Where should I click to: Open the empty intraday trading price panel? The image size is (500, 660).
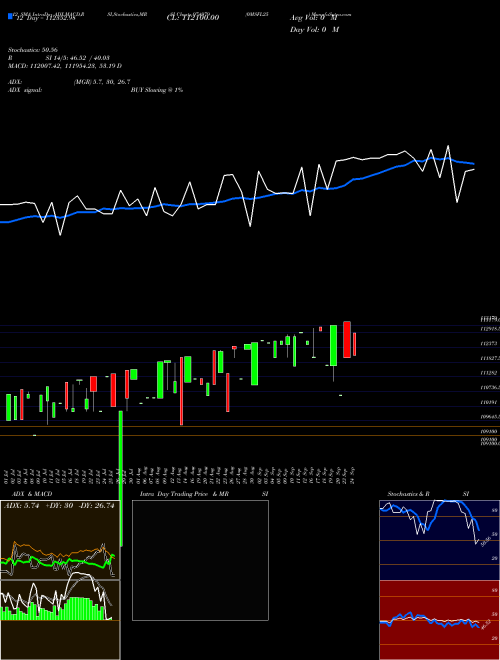tap(200, 560)
